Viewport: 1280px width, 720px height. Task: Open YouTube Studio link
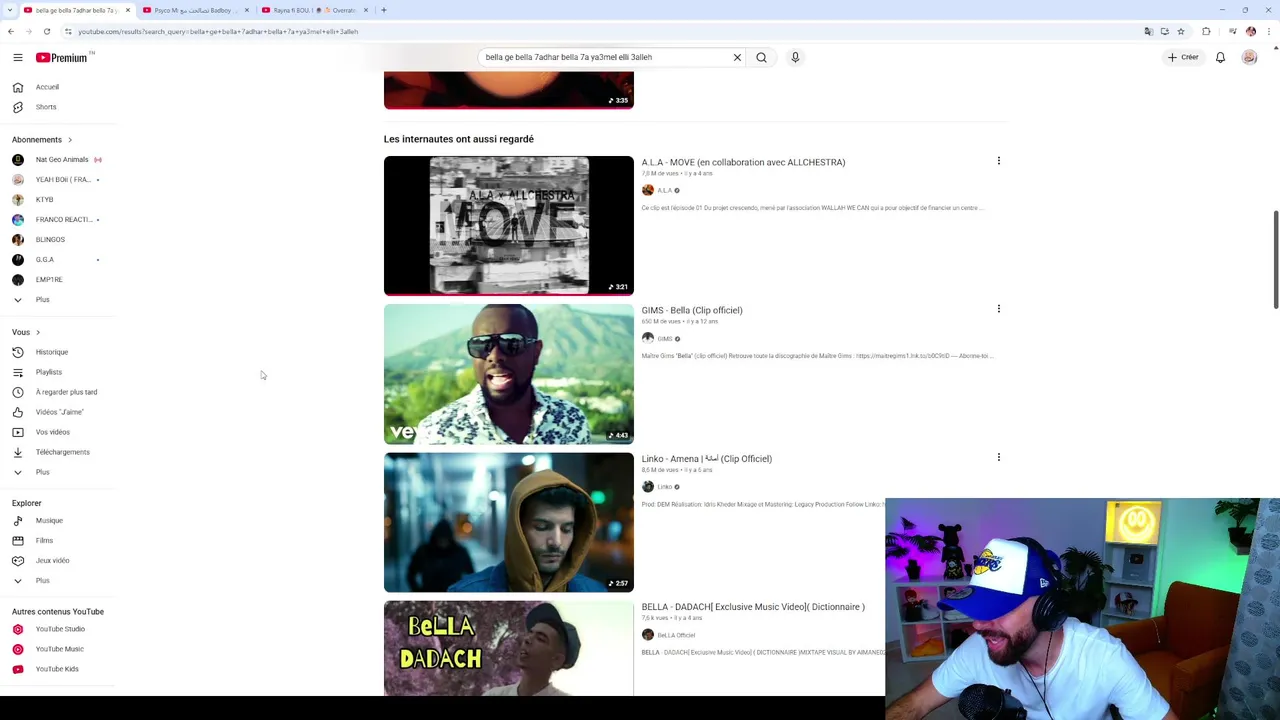coord(60,629)
